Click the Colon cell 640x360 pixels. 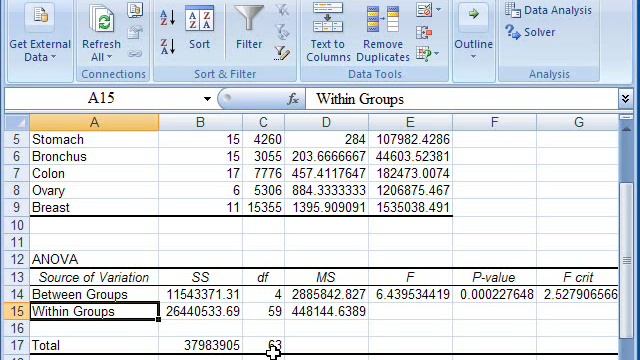coord(94,173)
